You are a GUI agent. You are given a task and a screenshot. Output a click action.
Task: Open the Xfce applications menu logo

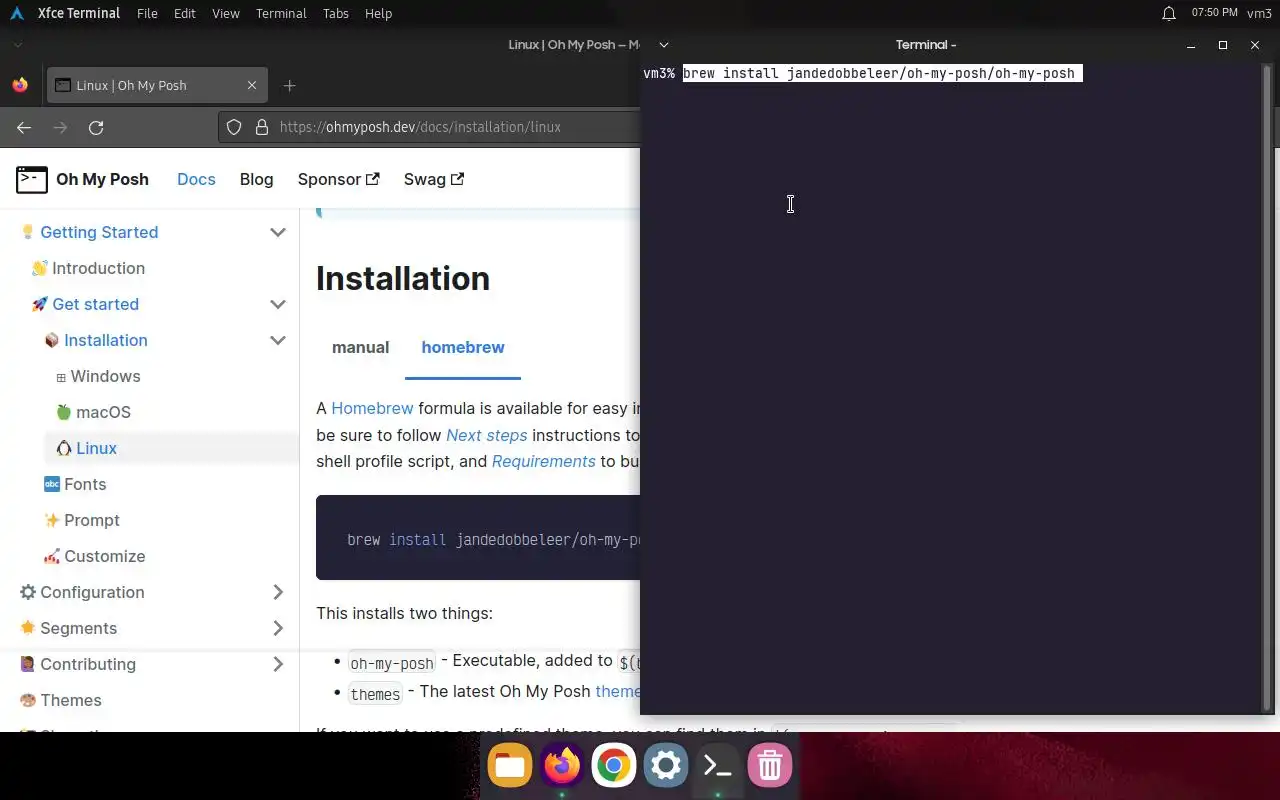tap(16, 13)
